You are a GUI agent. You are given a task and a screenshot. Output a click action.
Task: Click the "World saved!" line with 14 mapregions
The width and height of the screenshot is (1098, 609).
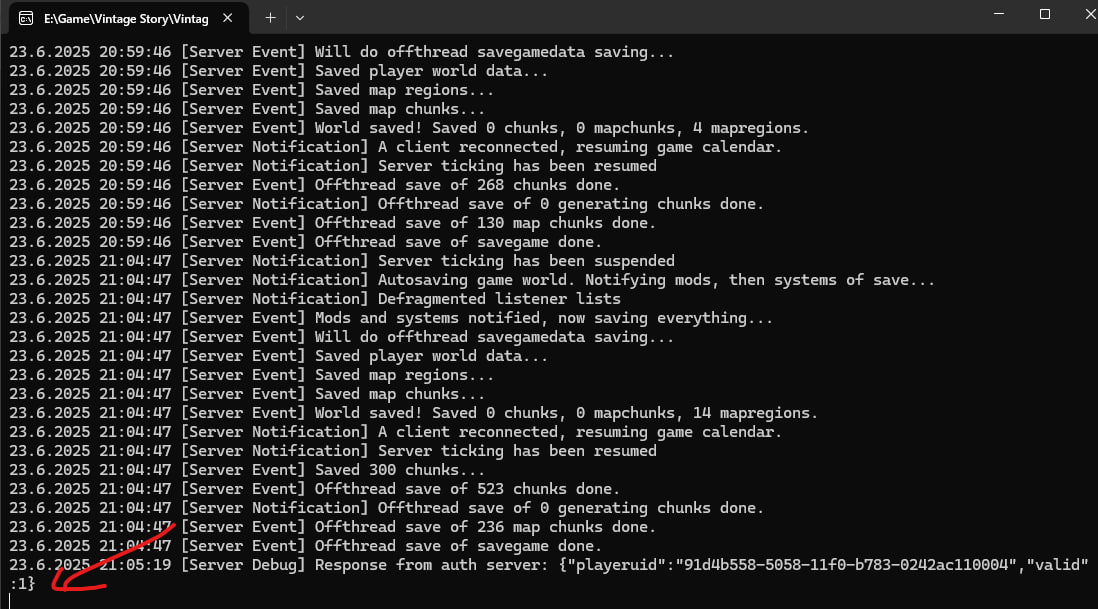coord(566,413)
